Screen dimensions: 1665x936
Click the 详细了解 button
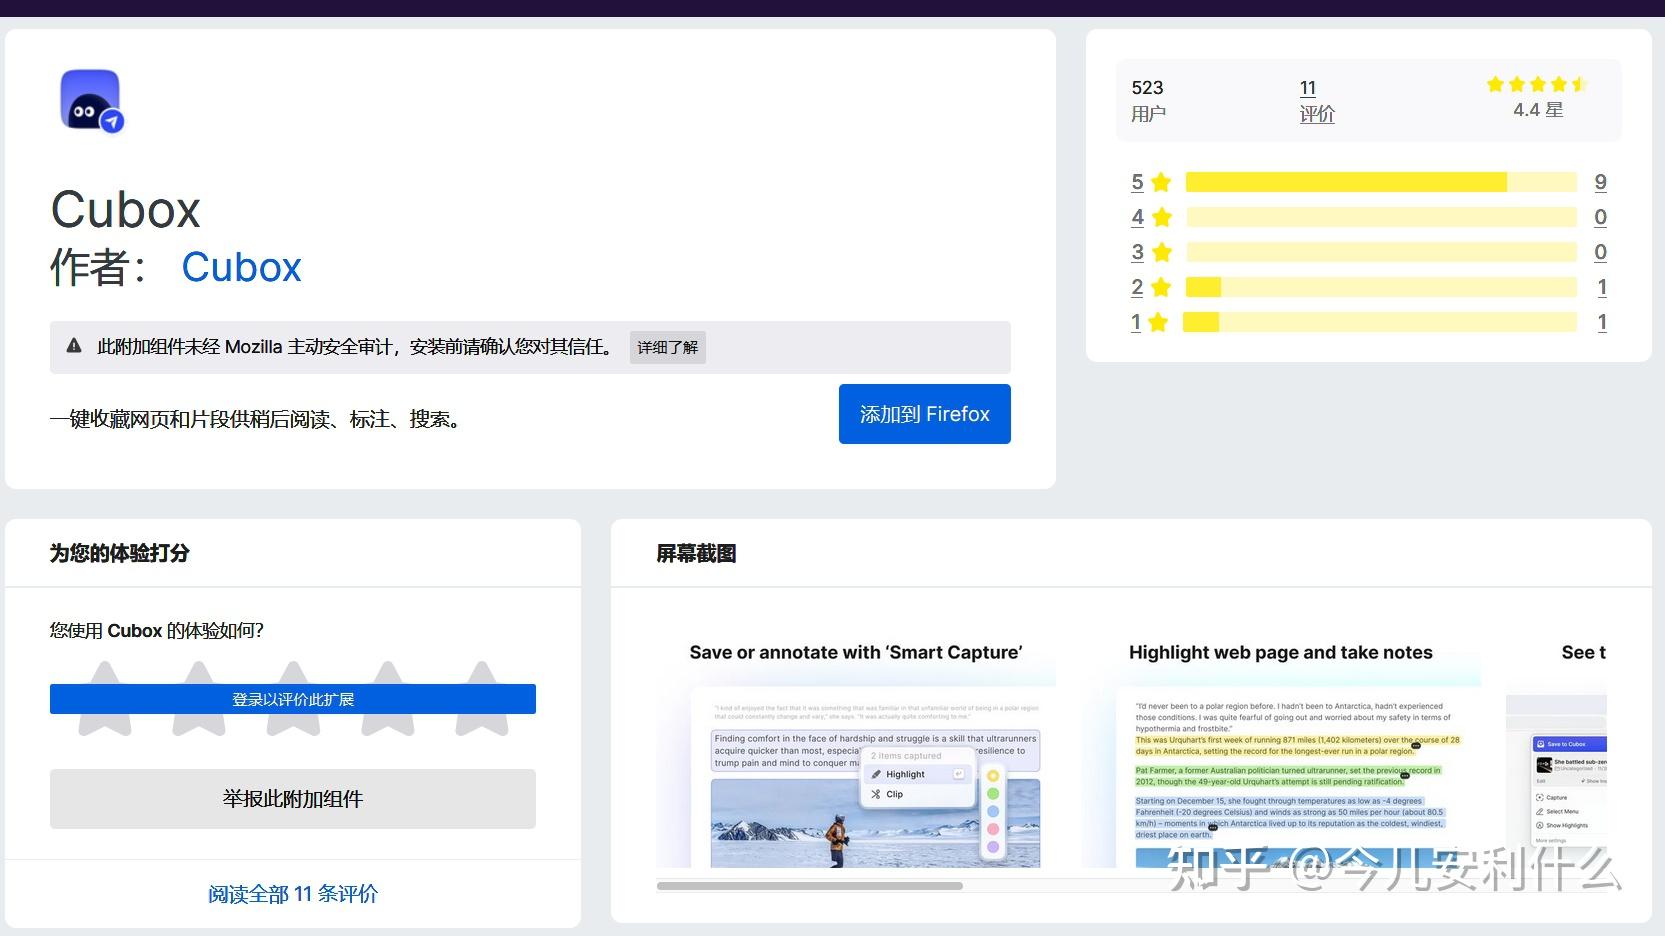(x=666, y=346)
